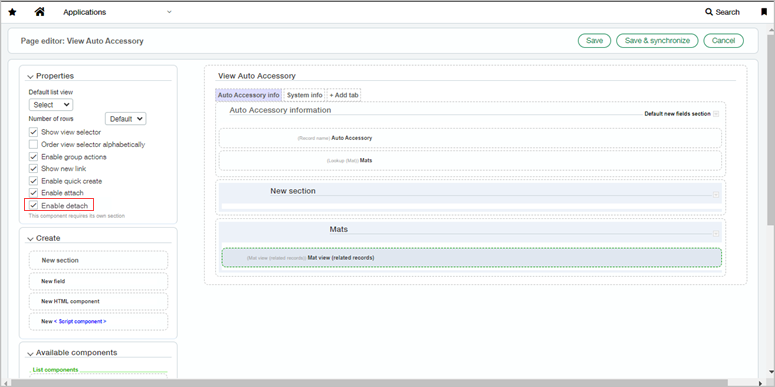Click the bookmark icon at top right
The width and height of the screenshot is (775, 387).
764,12
